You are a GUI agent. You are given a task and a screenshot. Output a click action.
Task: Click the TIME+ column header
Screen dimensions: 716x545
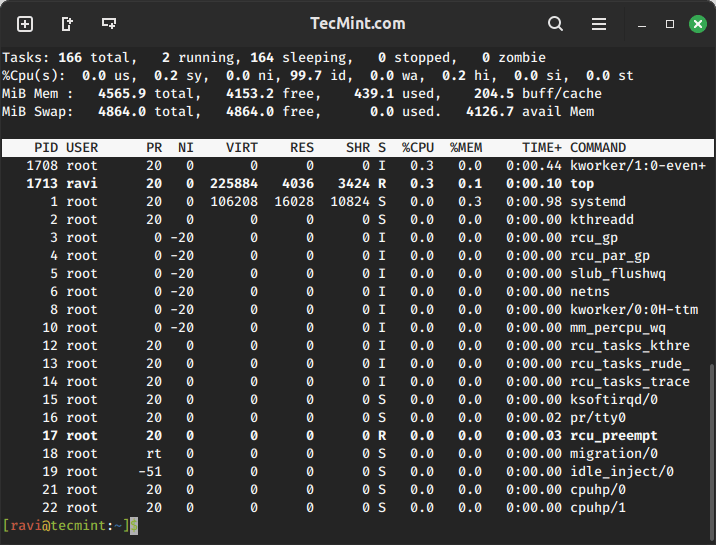[x=542, y=148]
